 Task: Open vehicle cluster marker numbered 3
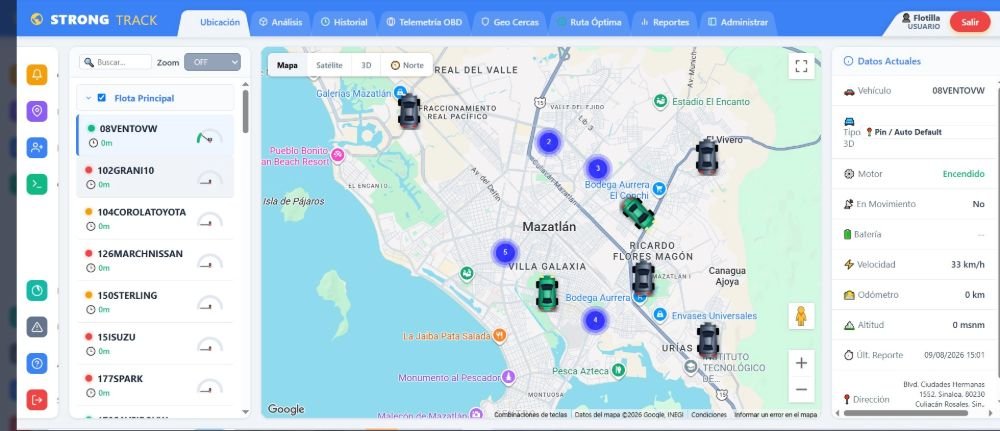click(x=598, y=168)
